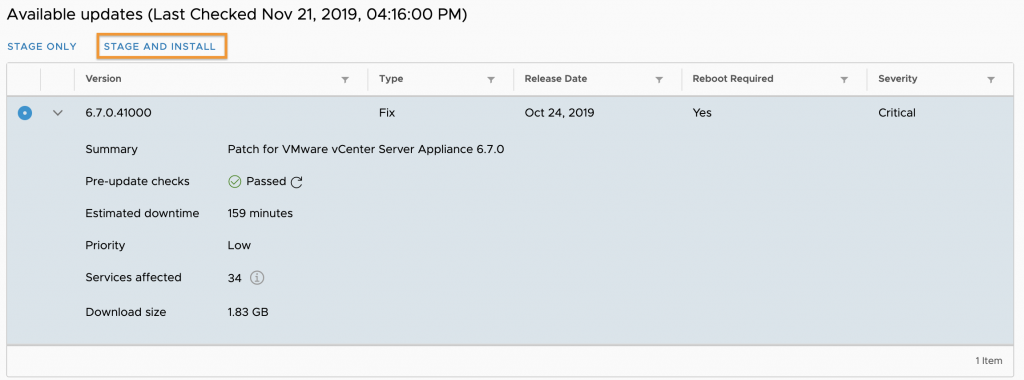Viewport: 1024px width, 380px height.
Task: Click the Passed pre-update status text
Action: 266,182
